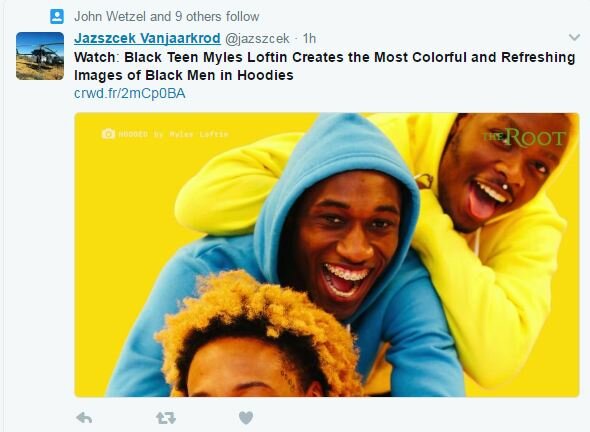Like the tweet with heart icon
Image resolution: width=590 pixels, height=432 pixels.
coord(246,418)
